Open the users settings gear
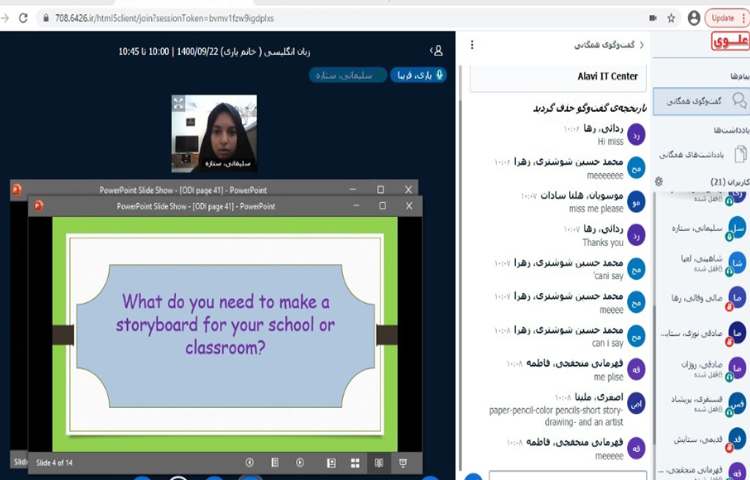This screenshot has height=480, width=750. [658, 181]
